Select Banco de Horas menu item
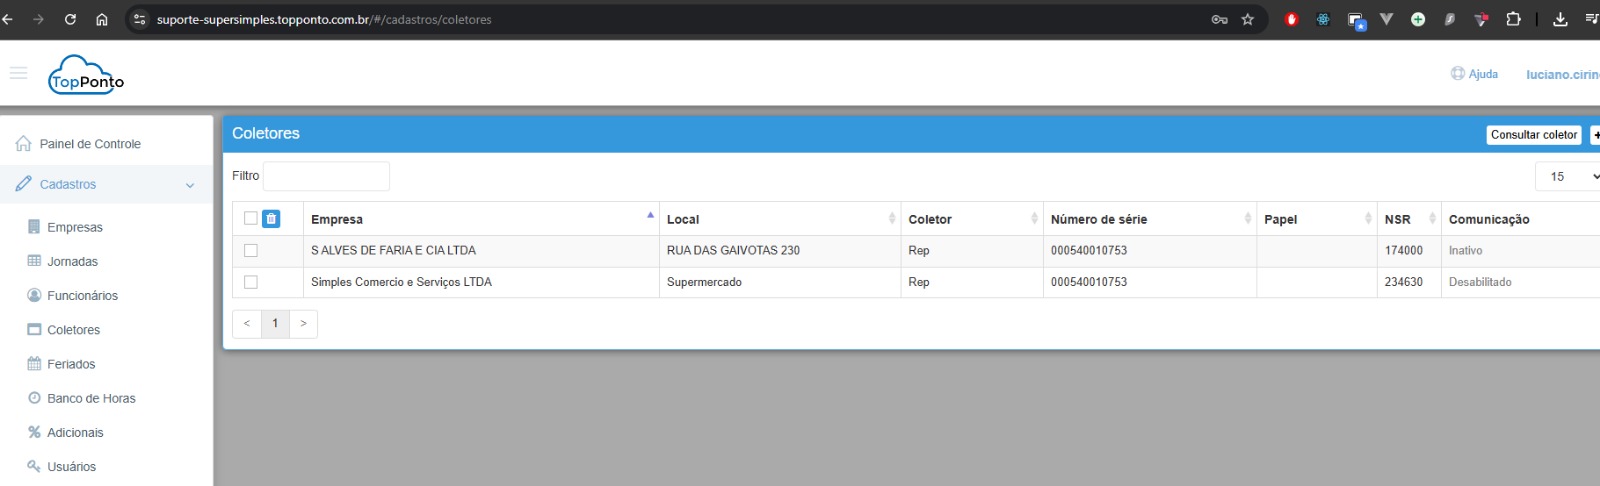The width and height of the screenshot is (1600, 486). tap(91, 398)
